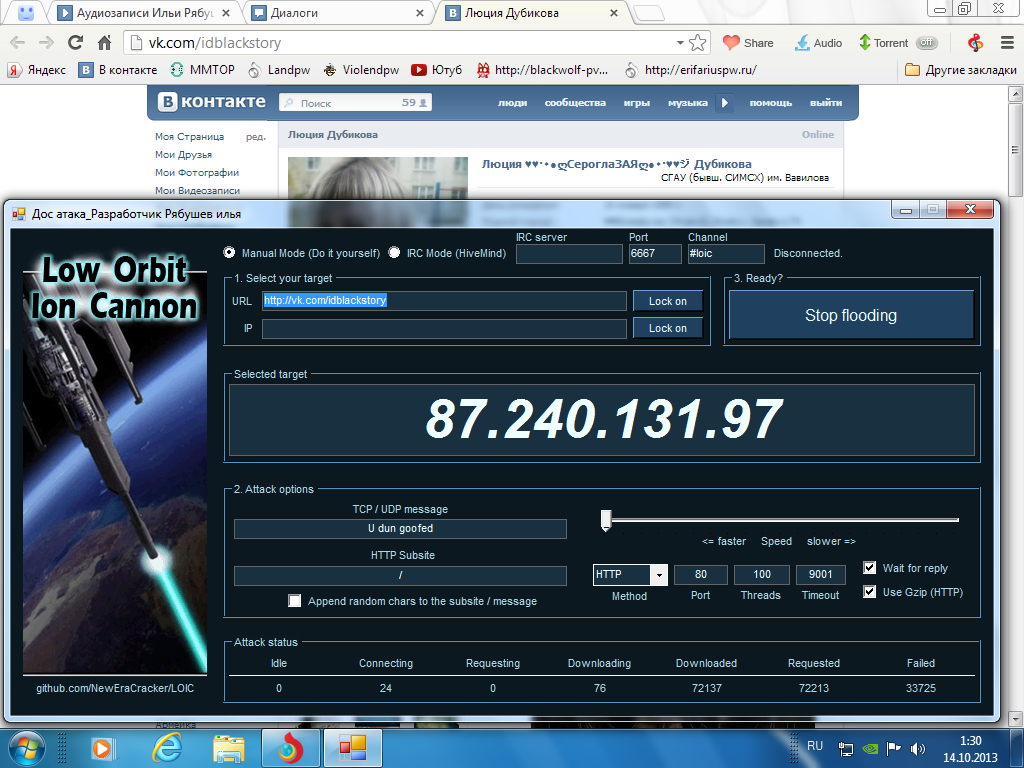Launch Internet Explorer from taskbar

167,748
